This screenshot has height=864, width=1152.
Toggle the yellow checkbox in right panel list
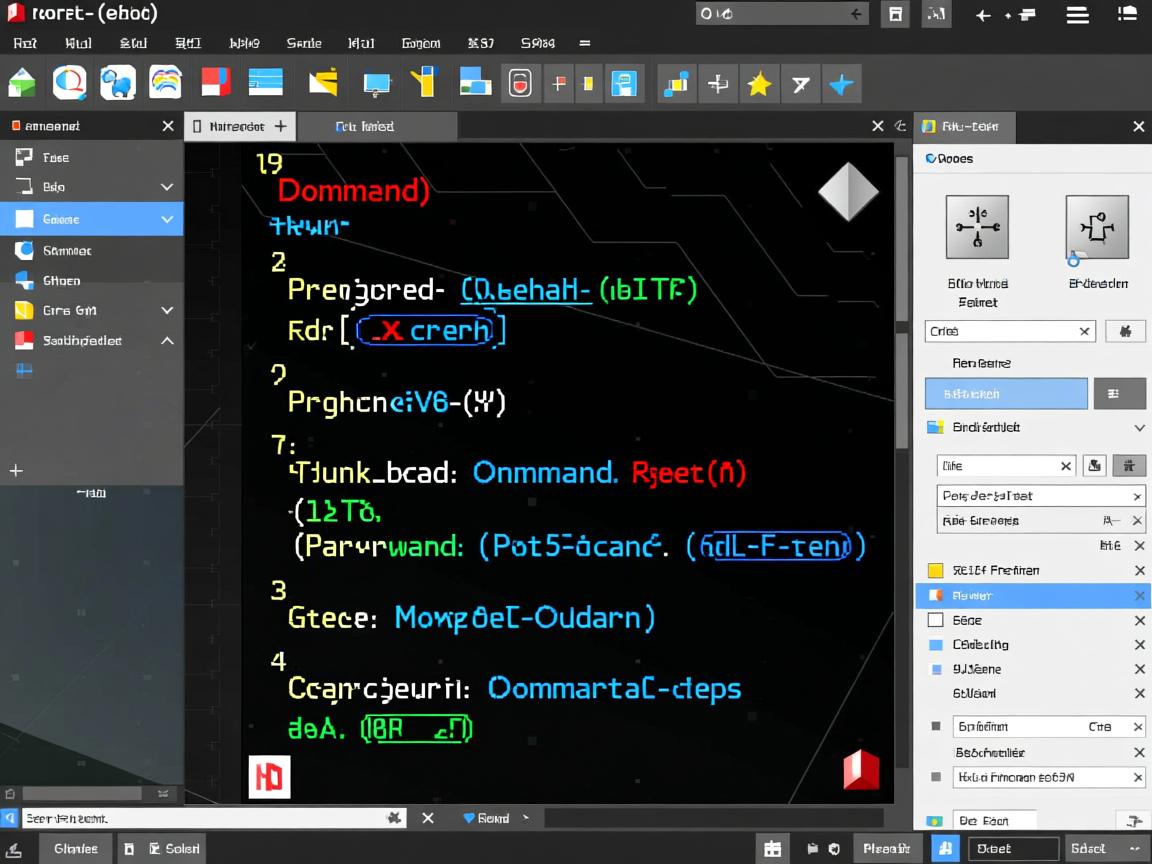click(x=936, y=570)
